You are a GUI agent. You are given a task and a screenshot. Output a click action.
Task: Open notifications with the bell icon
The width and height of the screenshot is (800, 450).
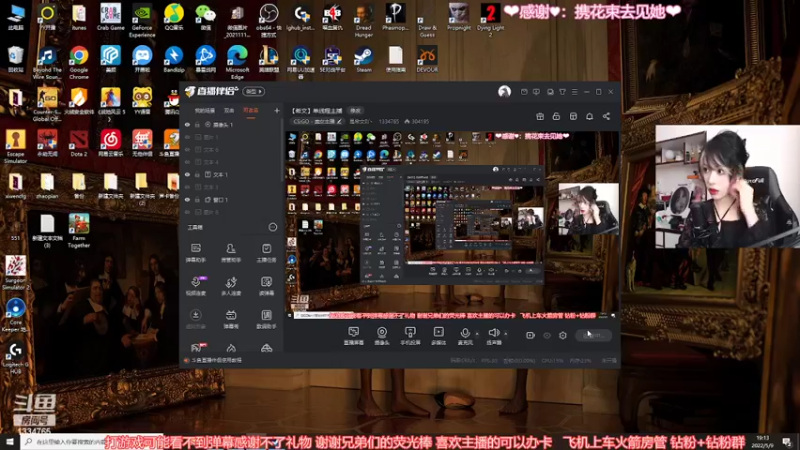tap(589, 116)
